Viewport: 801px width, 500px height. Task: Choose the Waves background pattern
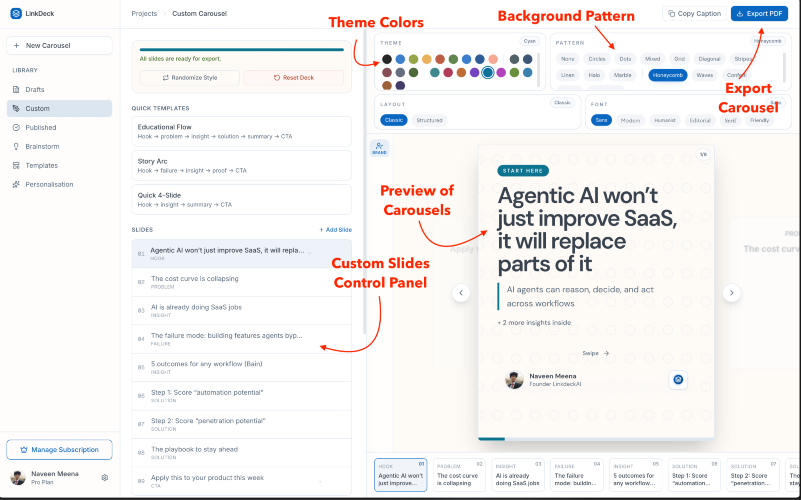704,75
